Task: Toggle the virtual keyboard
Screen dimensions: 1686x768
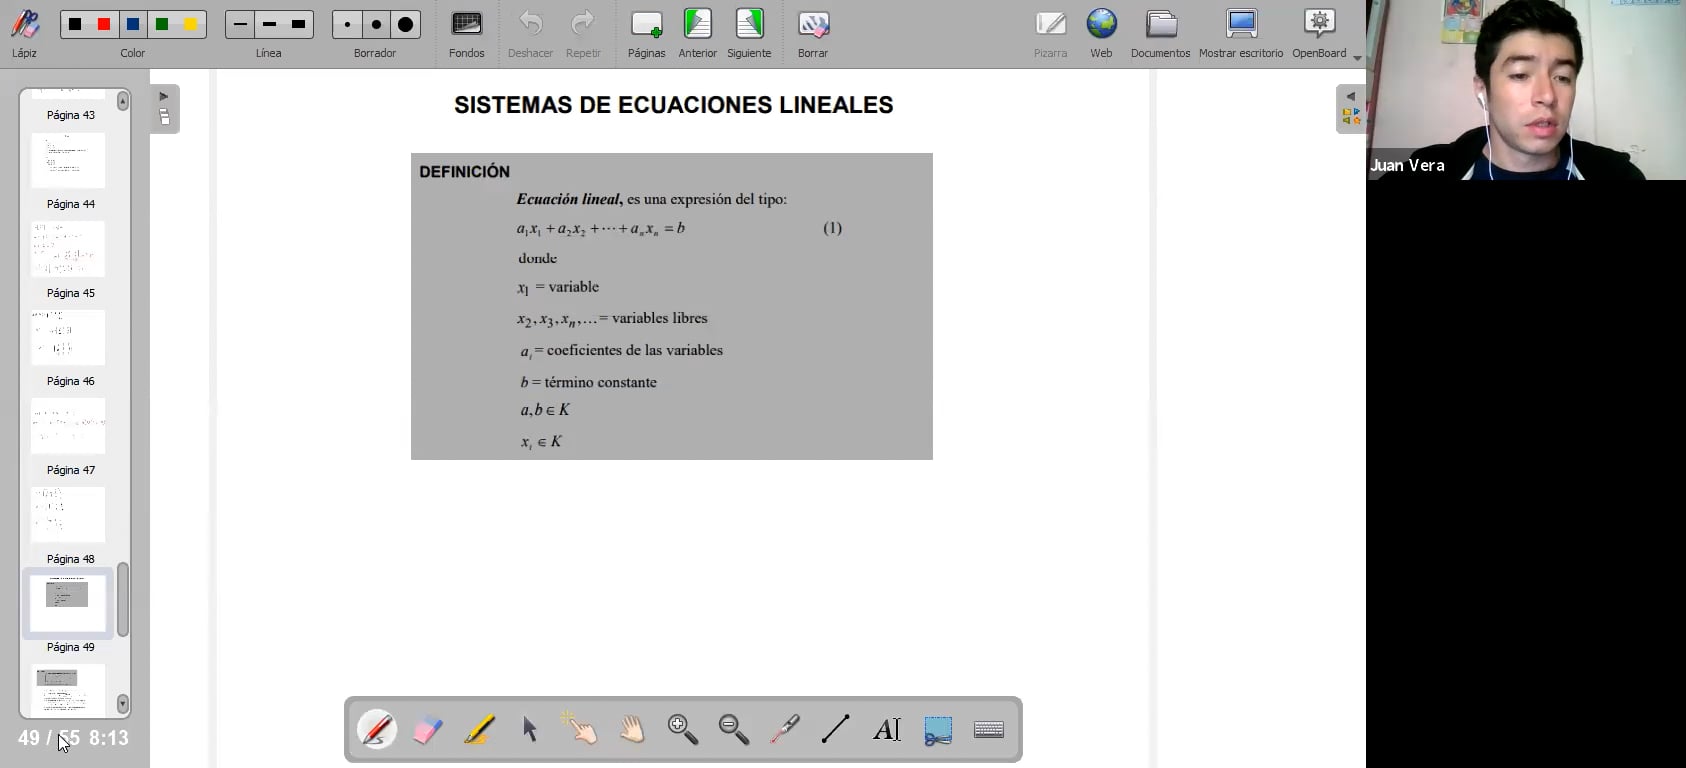Action: [989, 730]
